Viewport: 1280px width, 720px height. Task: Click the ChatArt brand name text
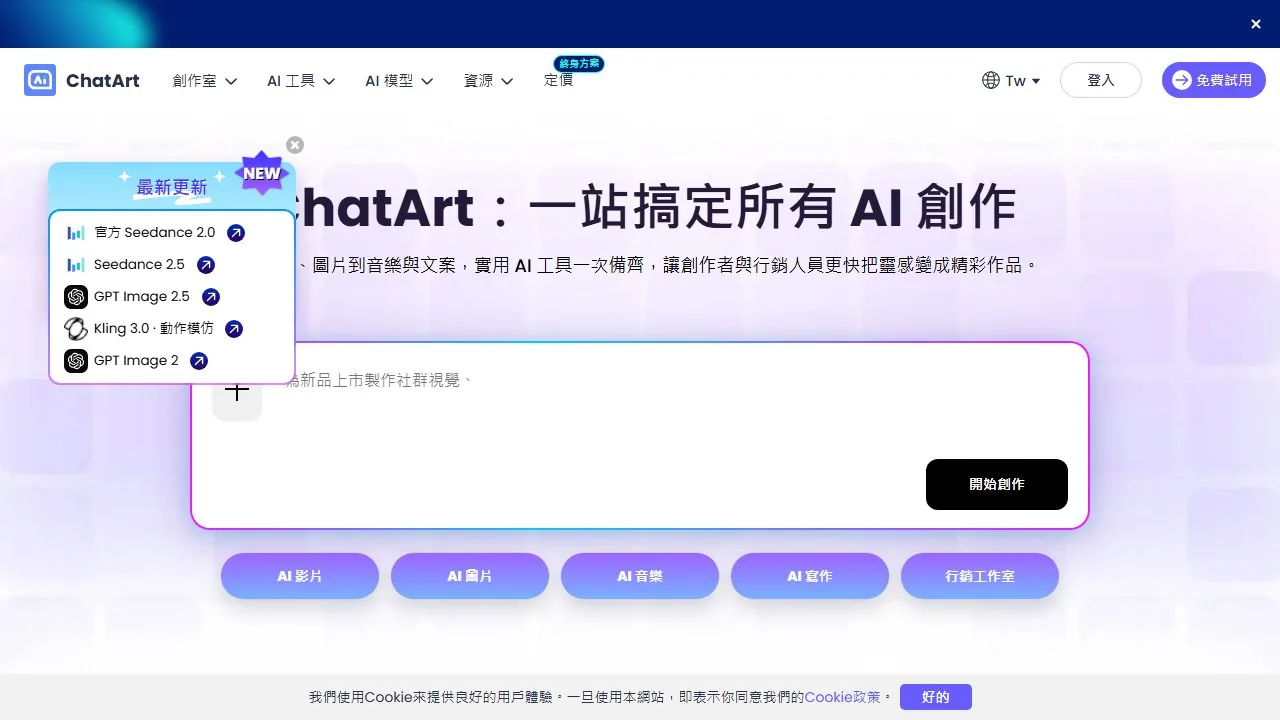103,81
